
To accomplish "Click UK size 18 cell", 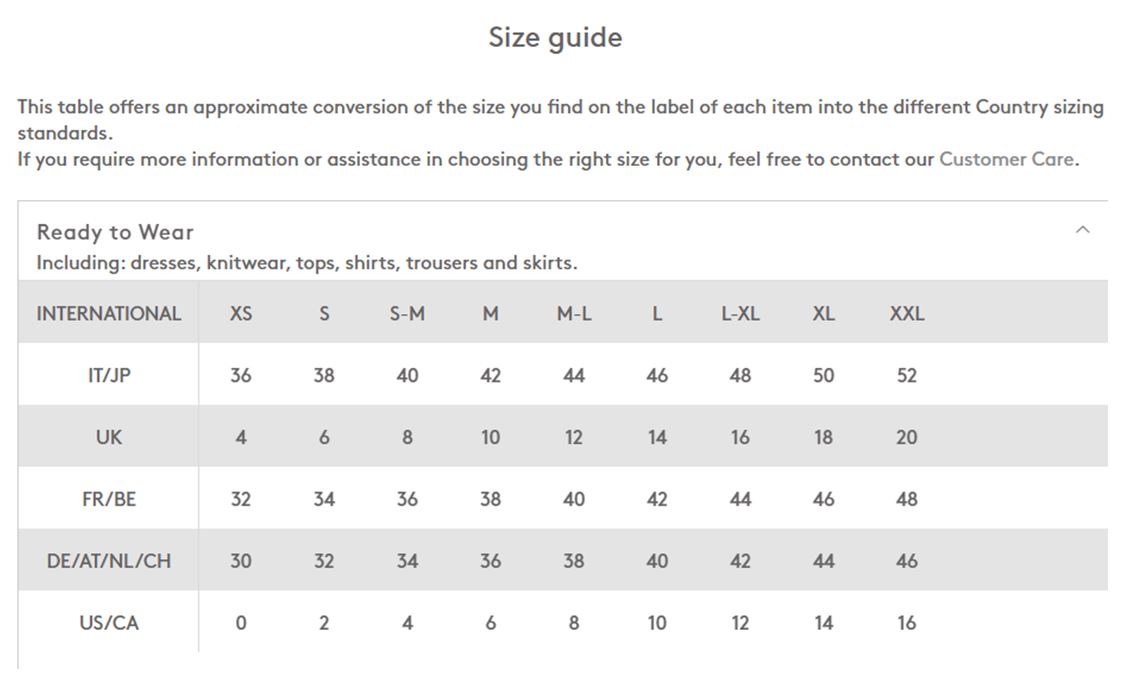I will click(824, 437).
